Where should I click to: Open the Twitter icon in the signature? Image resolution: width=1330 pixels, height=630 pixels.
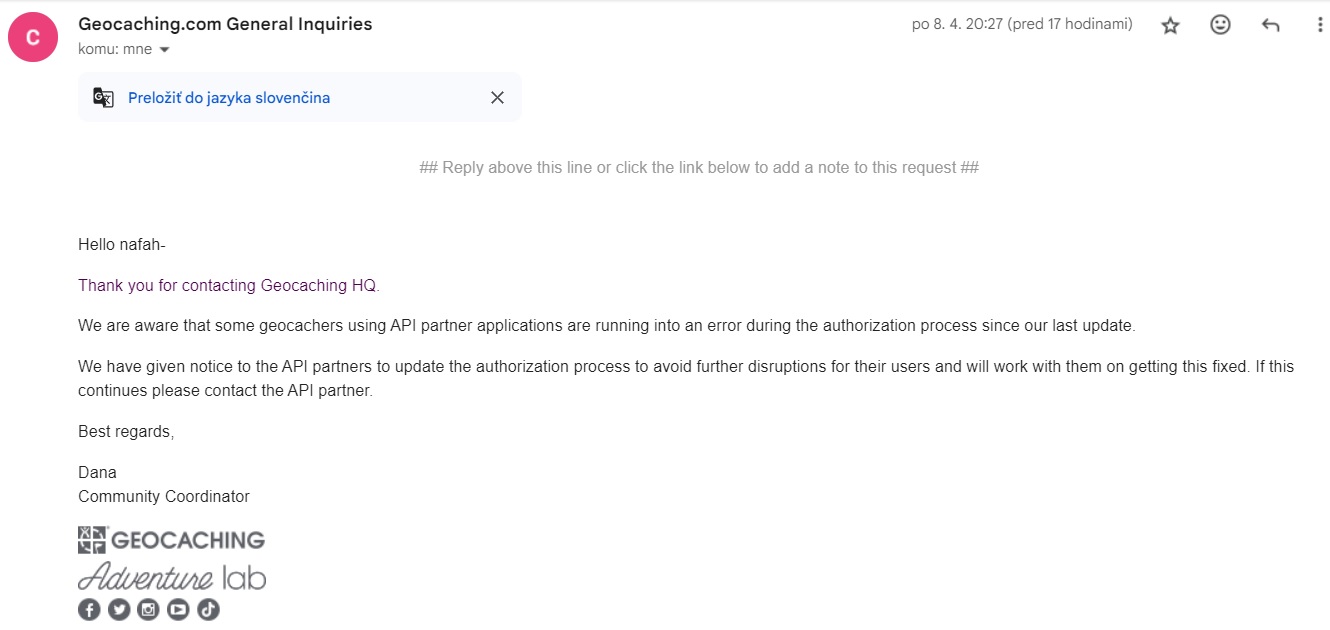click(x=119, y=609)
